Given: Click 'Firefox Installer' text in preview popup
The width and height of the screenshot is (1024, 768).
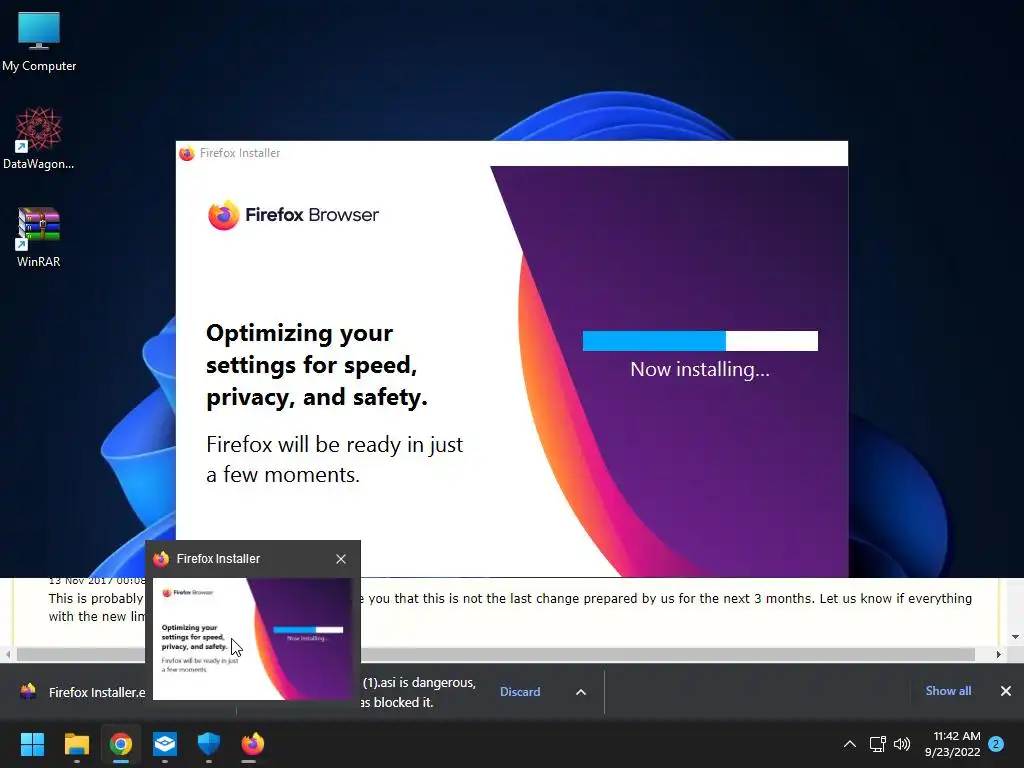Looking at the screenshot, I should tap(218, 559).
